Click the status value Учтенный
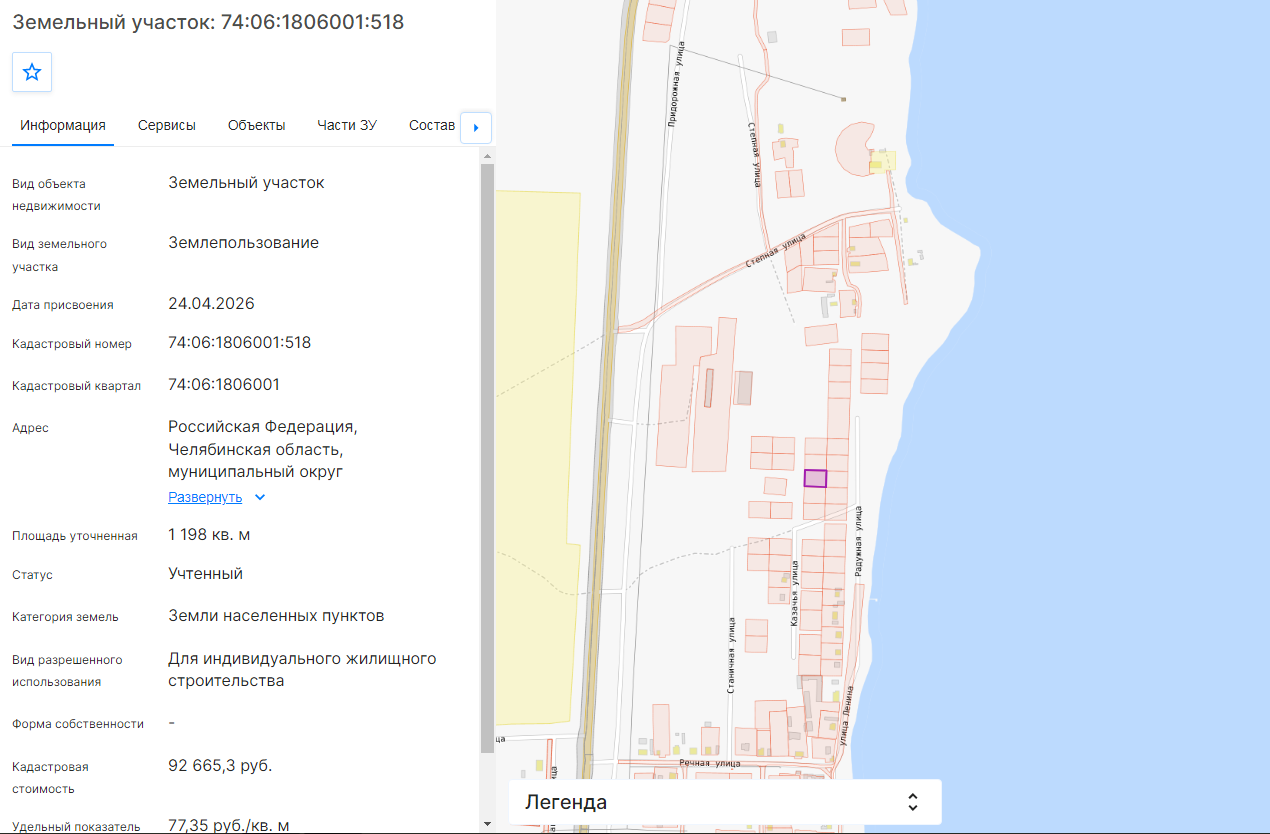The width and height of the screenshot is (1270, 834). coord(206,574)
